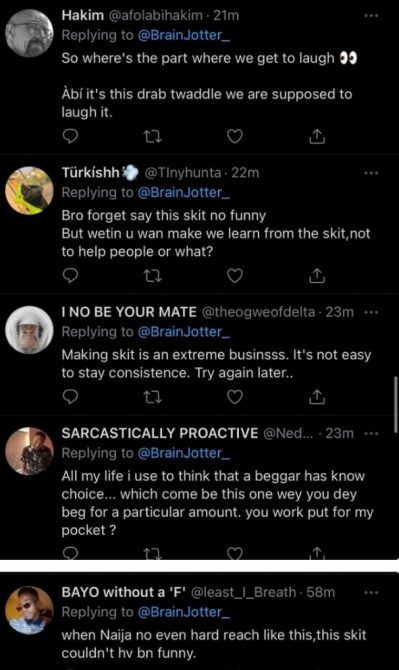Like Türkíshh's tweet

(x=234, y=276)
